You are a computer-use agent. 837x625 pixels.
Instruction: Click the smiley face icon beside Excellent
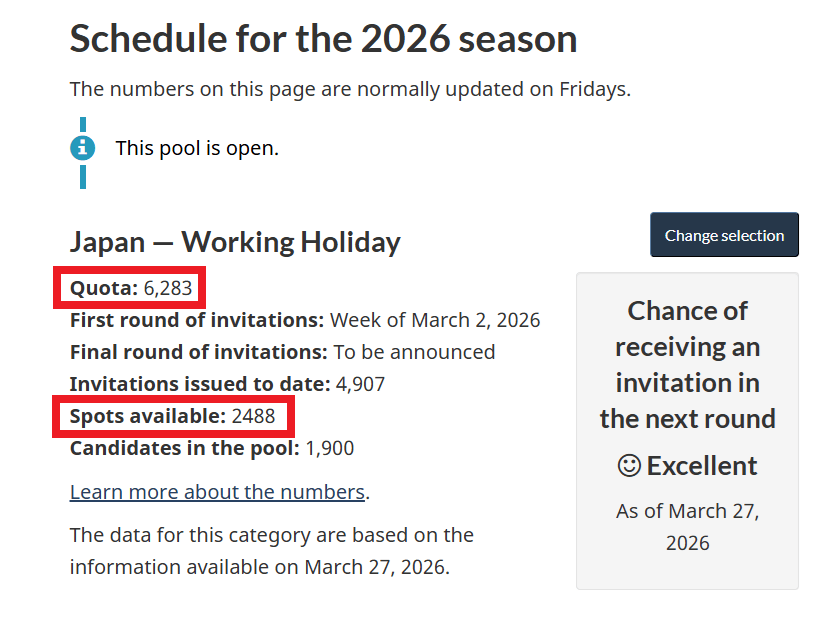tap(629, 466)
